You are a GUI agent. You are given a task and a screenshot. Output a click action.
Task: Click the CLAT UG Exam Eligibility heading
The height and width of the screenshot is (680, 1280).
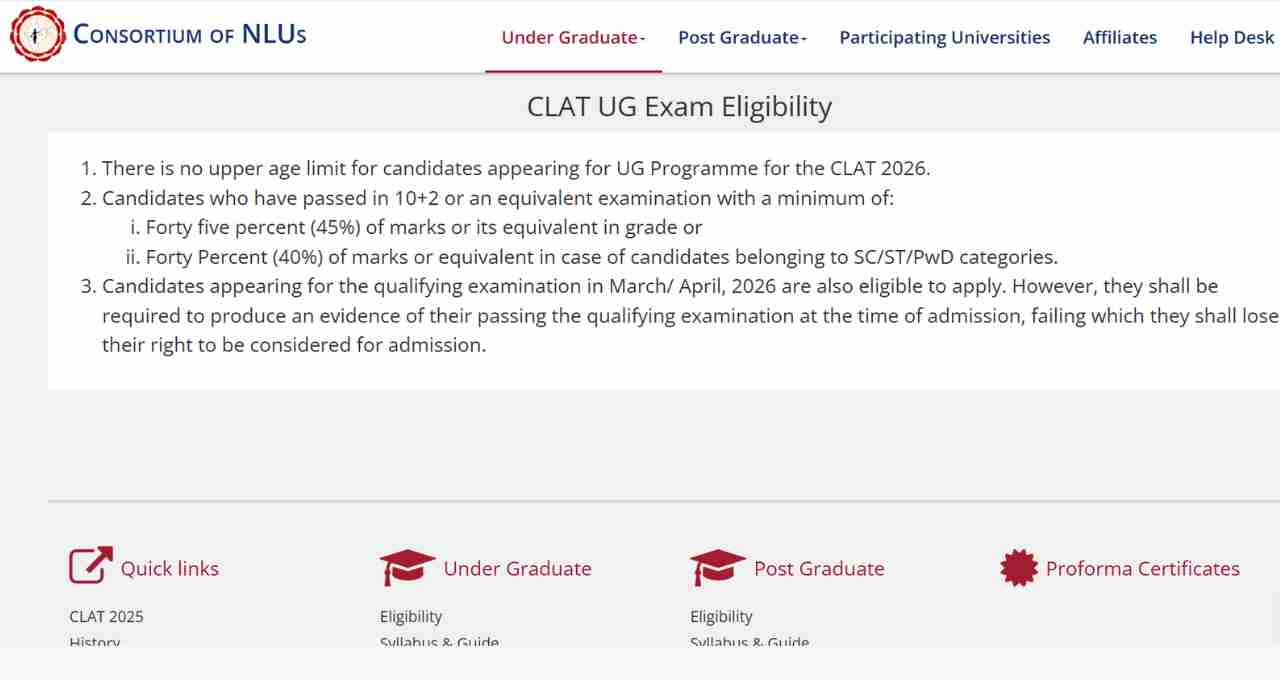pos(679,107)
